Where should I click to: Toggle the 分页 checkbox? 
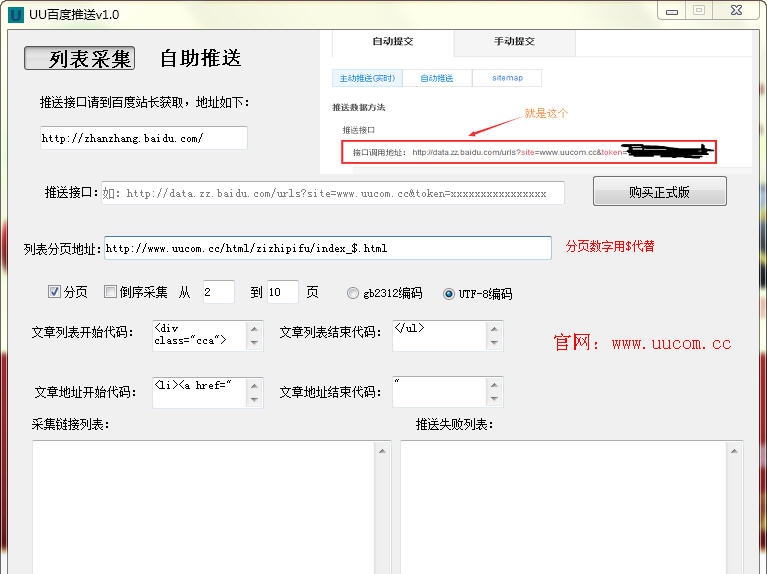point(54,292)
